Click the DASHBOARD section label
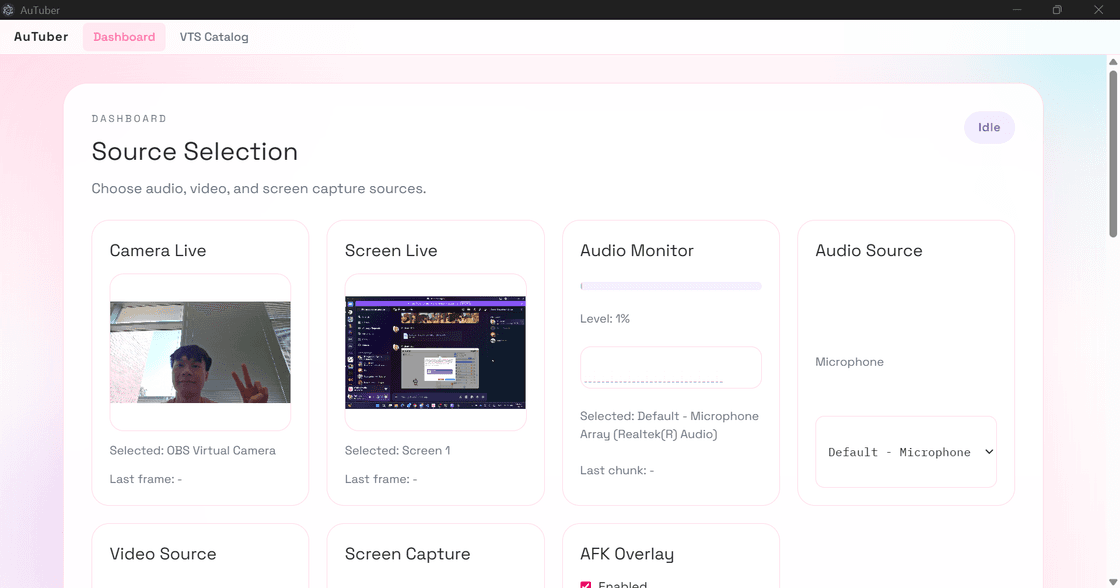Image resolution: width=1120 pixels, height=588 pixels. 129,119
